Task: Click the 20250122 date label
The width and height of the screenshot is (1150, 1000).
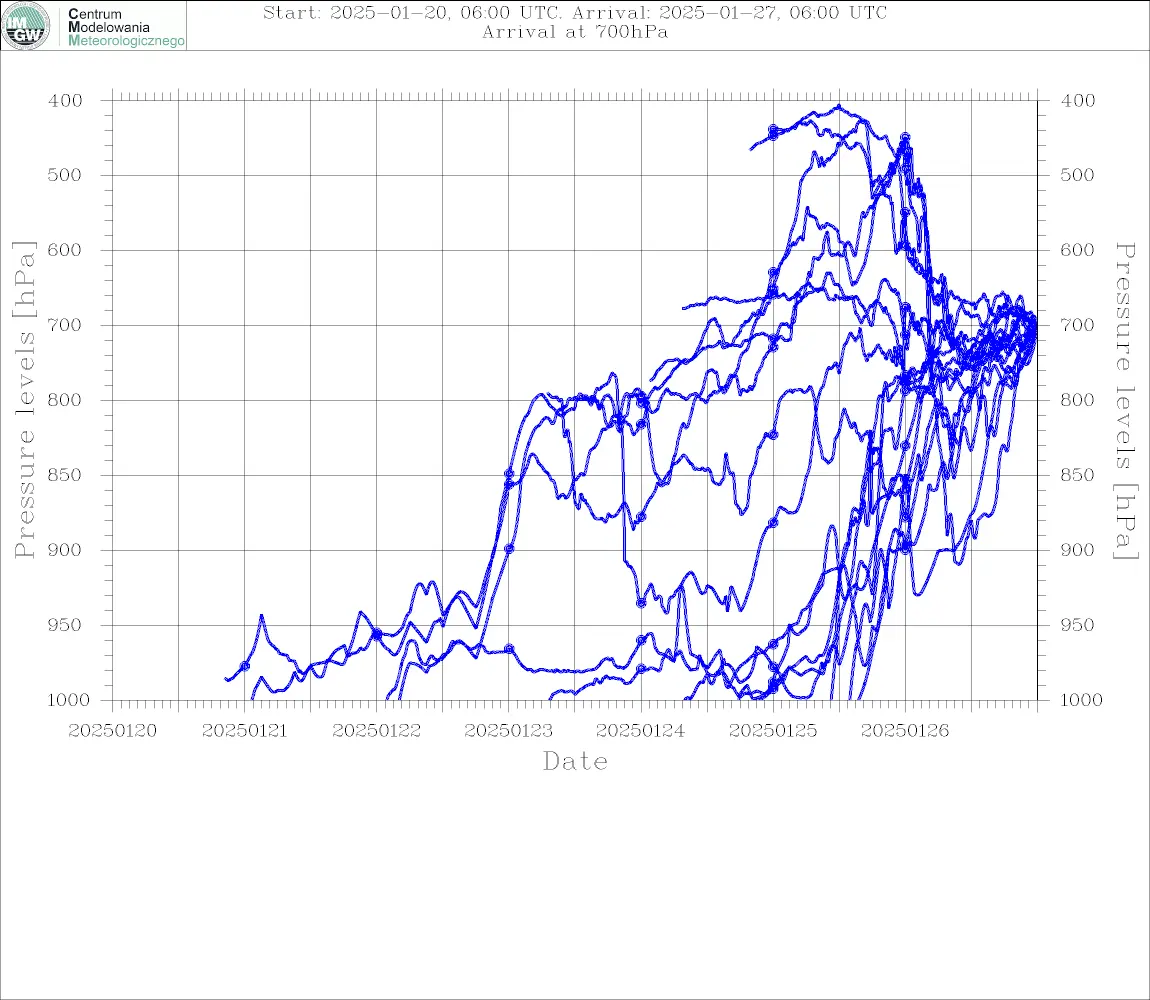Action: point(377,731)
